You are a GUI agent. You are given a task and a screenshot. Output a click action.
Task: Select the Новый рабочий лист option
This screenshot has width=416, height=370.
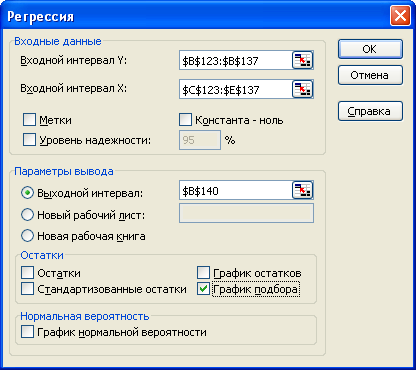click(x=27, y=215)
